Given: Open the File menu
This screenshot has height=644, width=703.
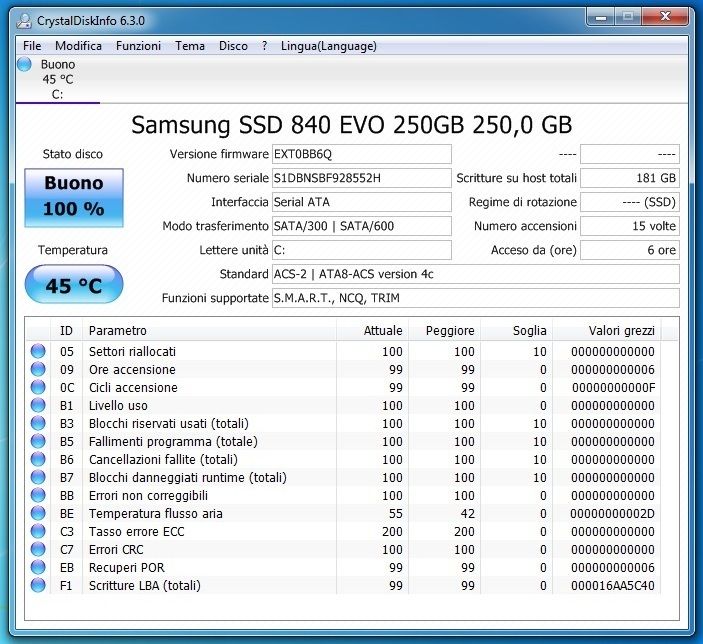Looking at the screenshot, I should coord(32,46).
